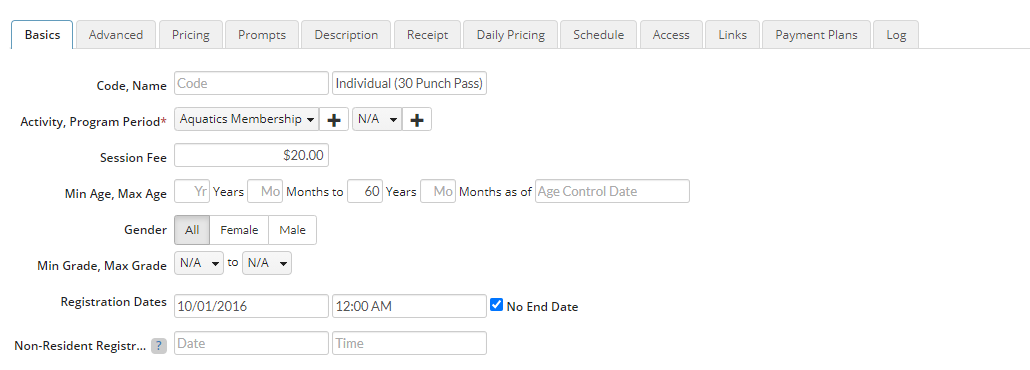The height and width of the screenshot is (370, 1030).
Task: Click the Min Age Months field
Action: tap(265, 191)
